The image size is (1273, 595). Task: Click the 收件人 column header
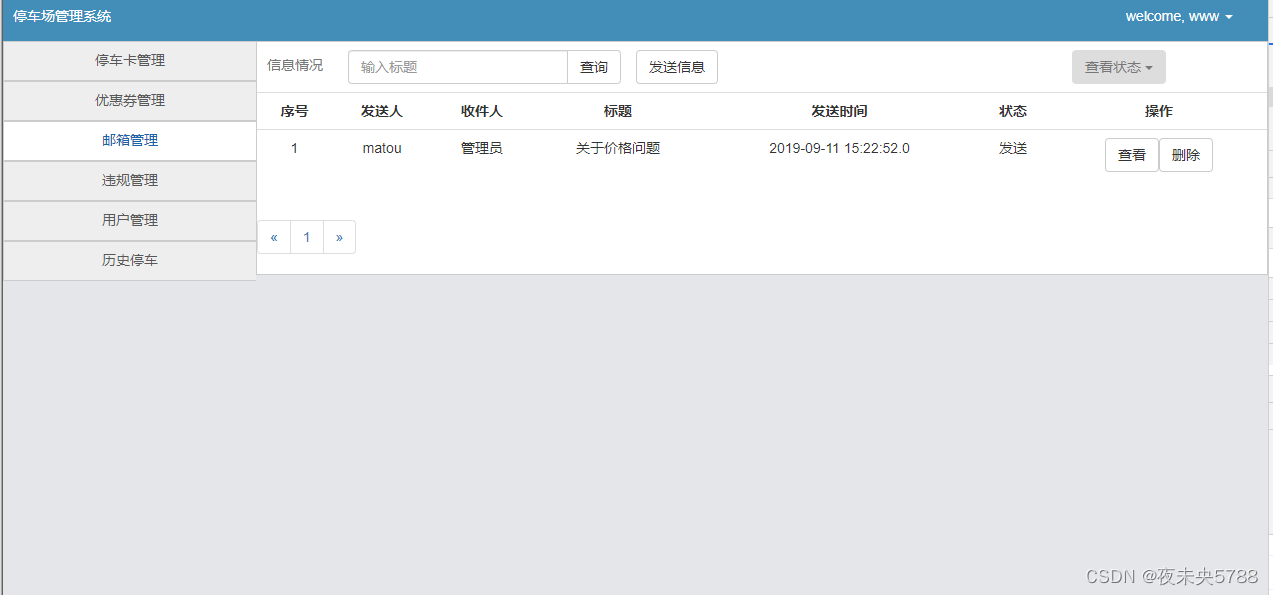tap(482, 111)
